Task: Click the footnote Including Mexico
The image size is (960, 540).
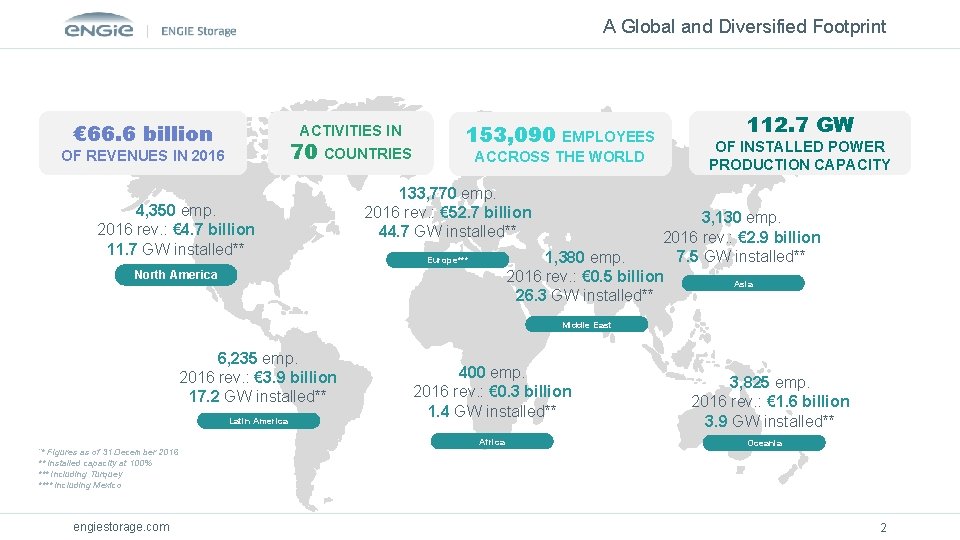Action: 80,485
